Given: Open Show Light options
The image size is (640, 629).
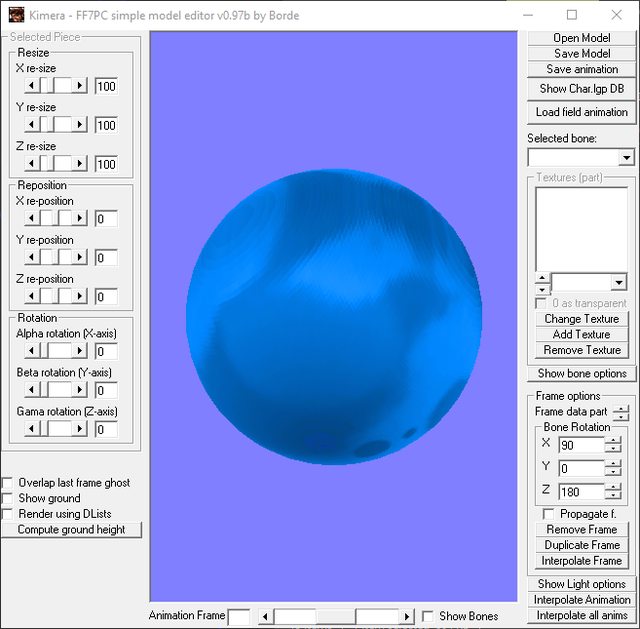Looking at the screenshot, I should (582, 584).
